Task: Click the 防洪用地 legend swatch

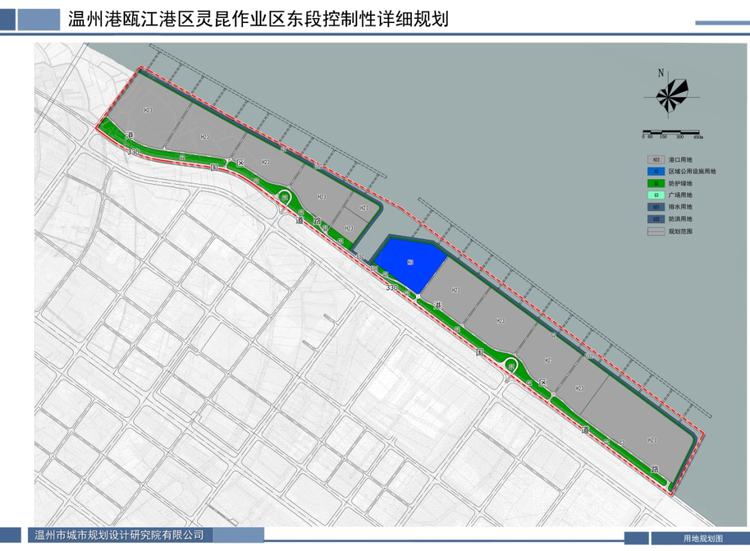Action: tap(655, 220)
